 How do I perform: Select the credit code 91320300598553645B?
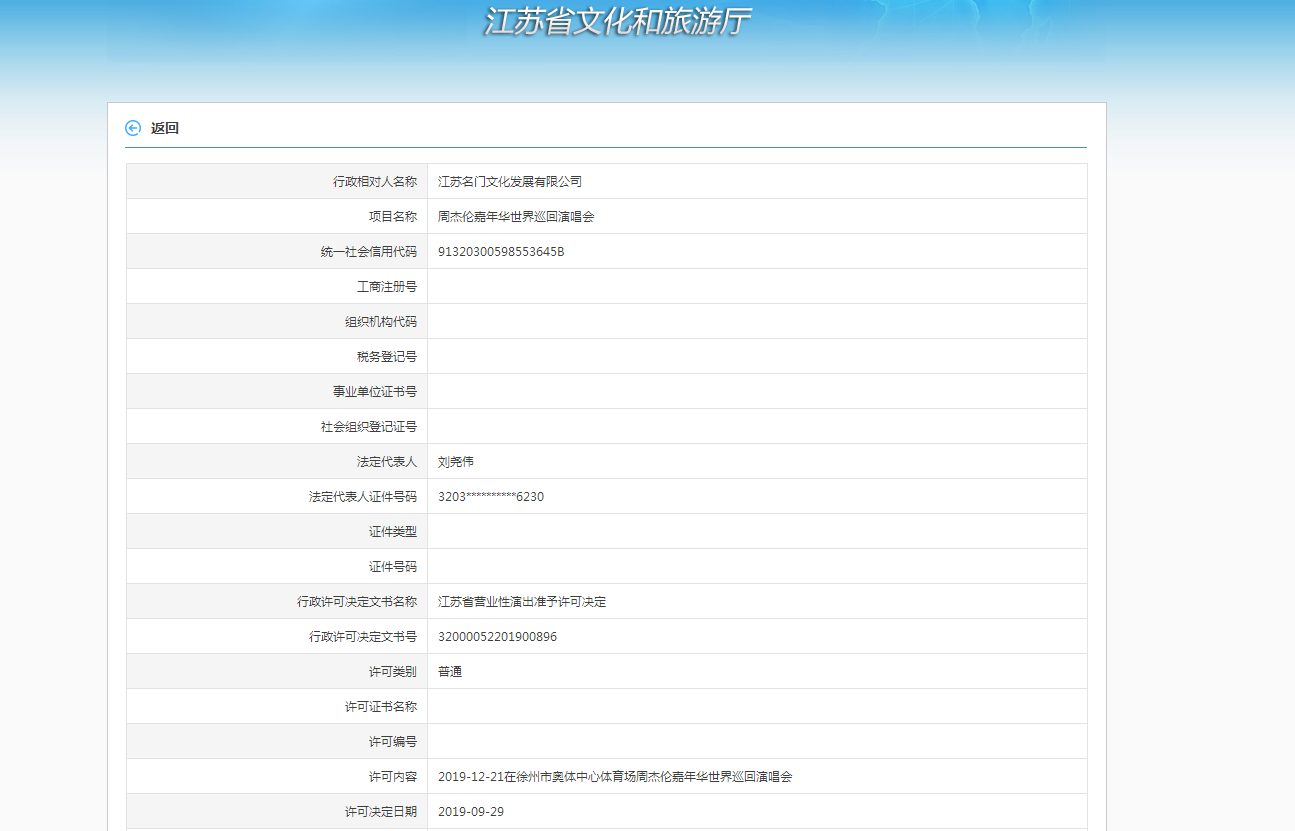tap(501, 252)
